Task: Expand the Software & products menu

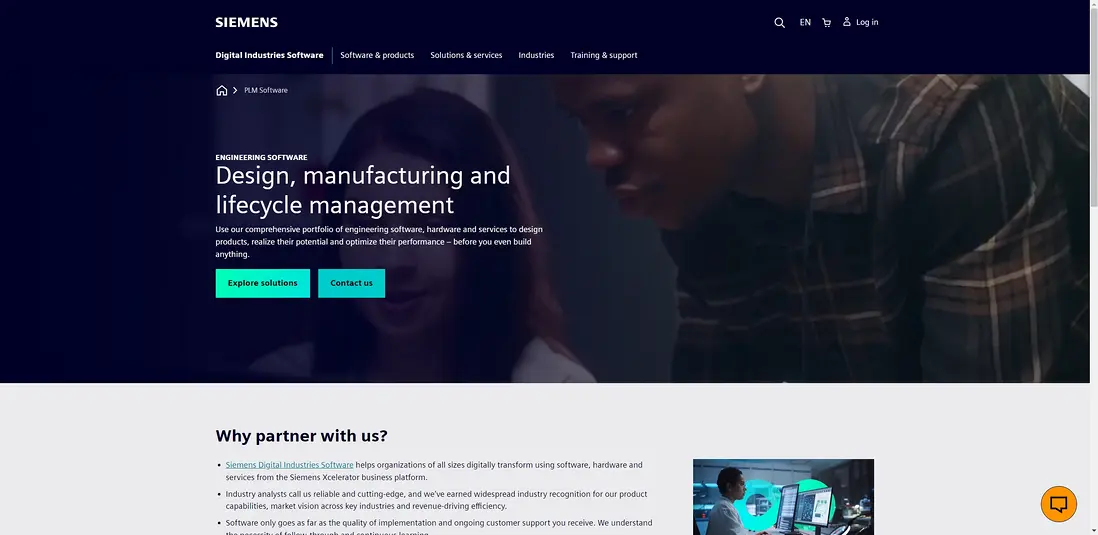Action: point(377,55)
